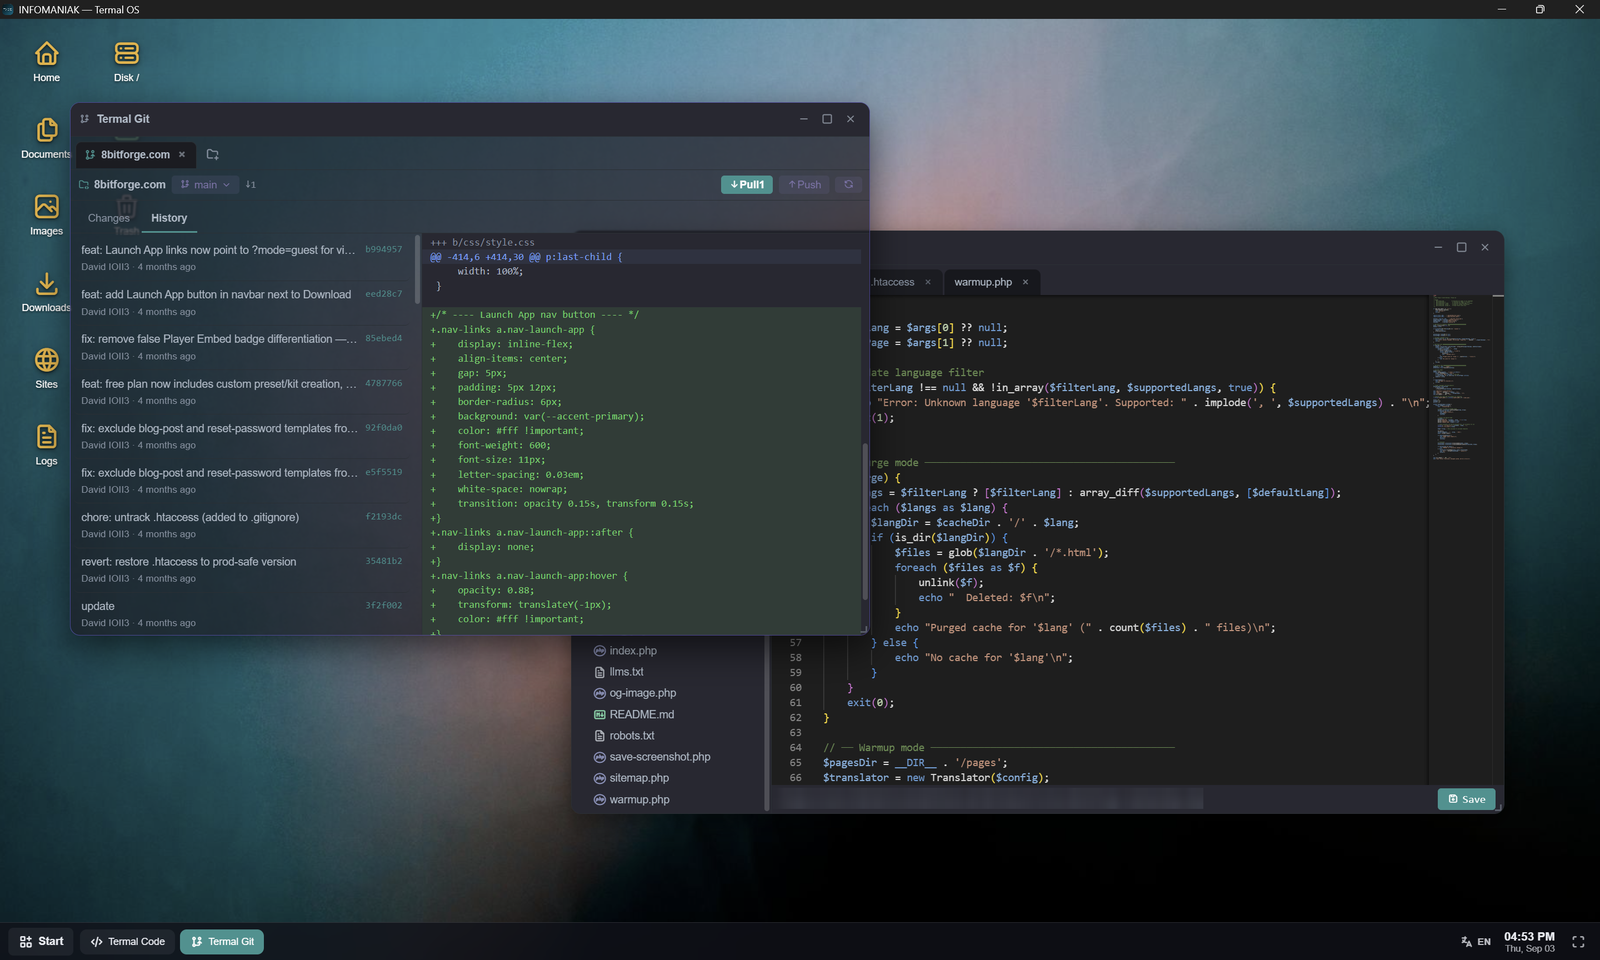This screenshot has height=960, width=1600.
Task: Switch to the .htaccess editor tab
Action: (x=893, y=282)
